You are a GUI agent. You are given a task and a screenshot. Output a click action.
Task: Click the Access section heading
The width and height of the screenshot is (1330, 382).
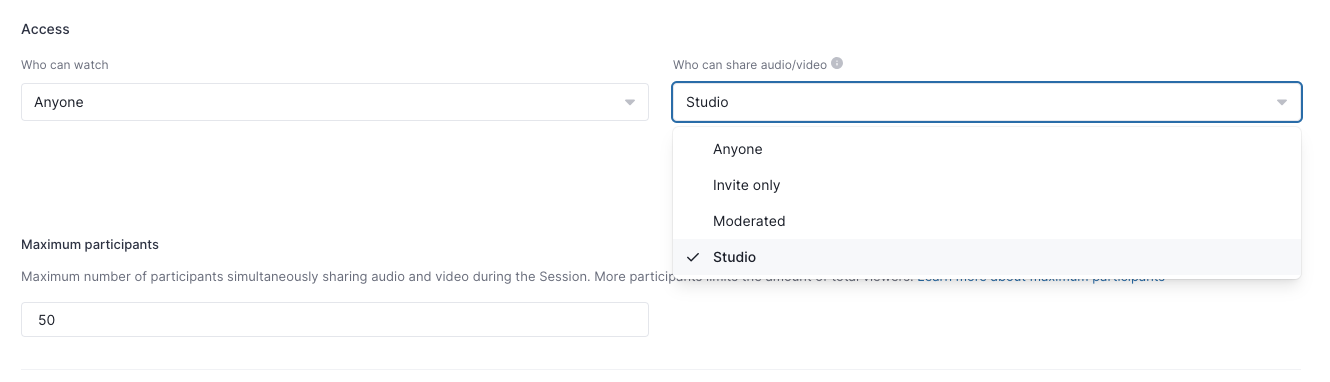pos(46,29)
